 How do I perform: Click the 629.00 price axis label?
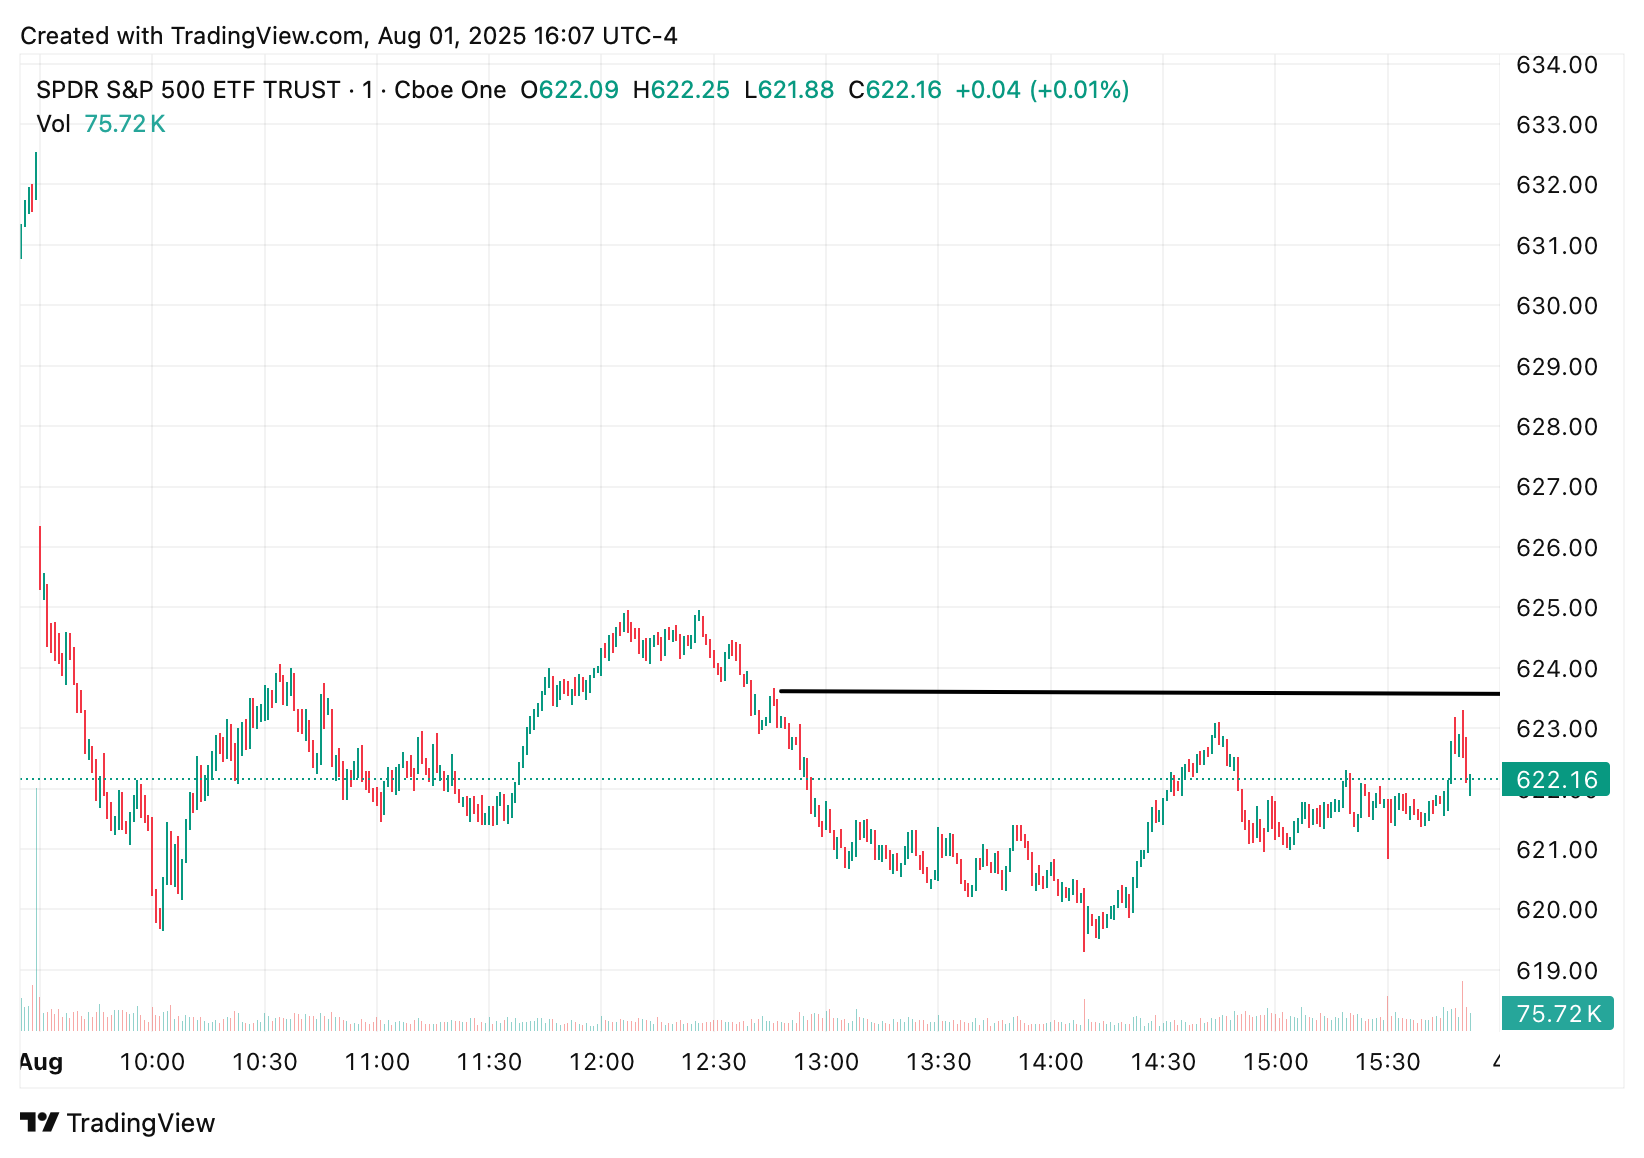click(1557, 367)
